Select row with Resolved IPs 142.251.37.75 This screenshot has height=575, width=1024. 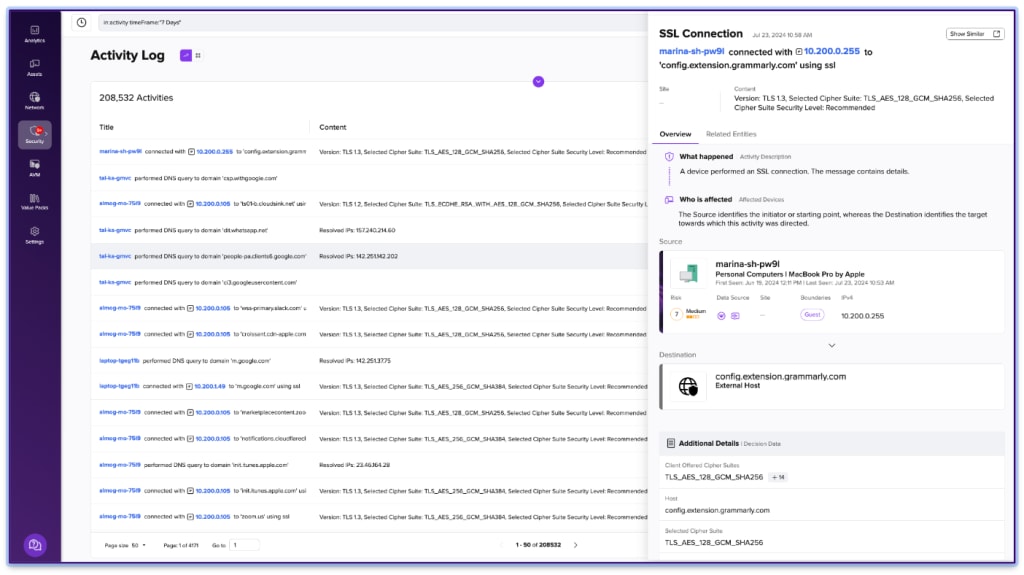[370, 361]
